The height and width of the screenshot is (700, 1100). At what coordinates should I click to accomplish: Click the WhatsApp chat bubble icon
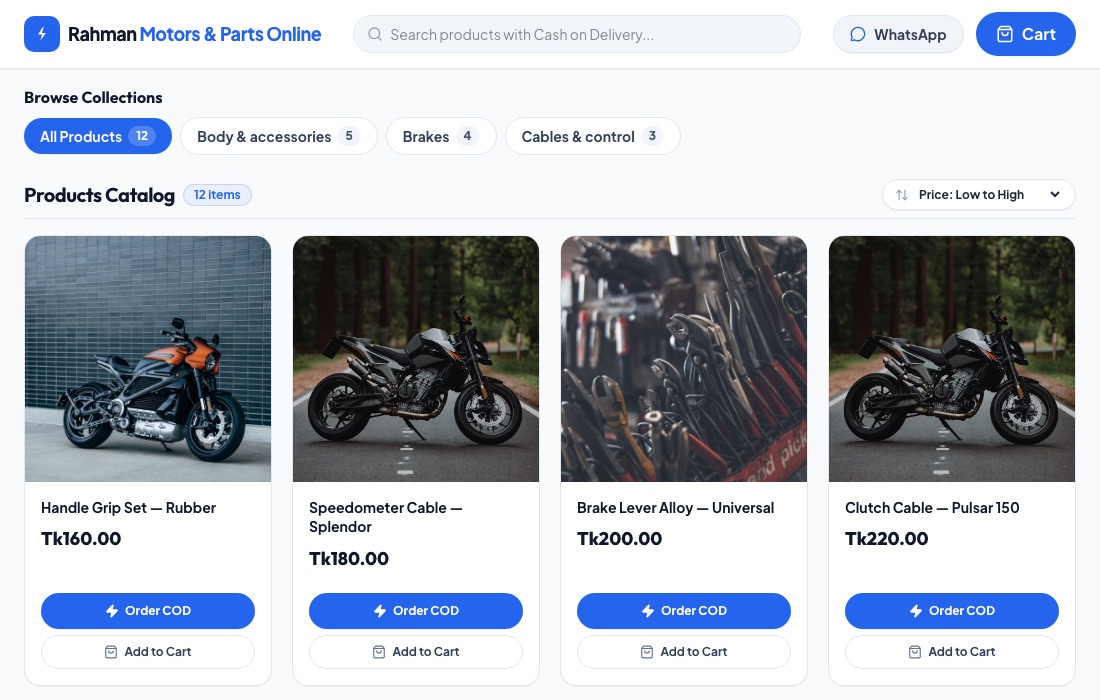(857, 34)
